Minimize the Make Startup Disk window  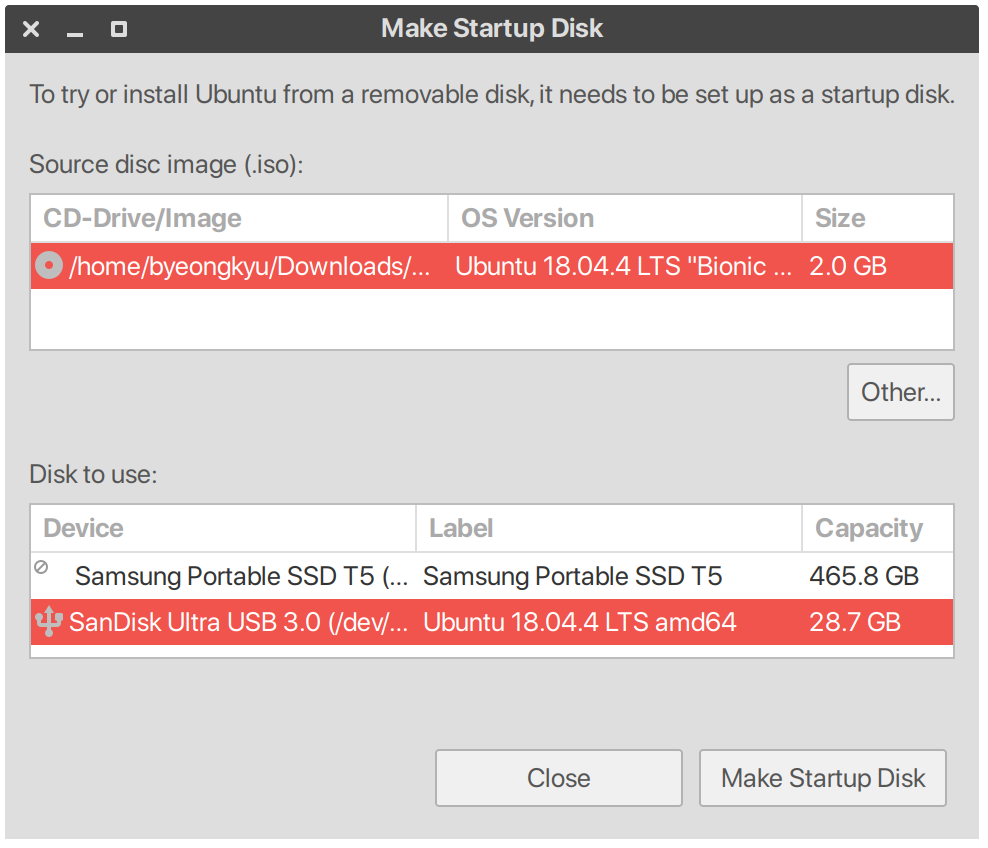[x=75, y=30]
